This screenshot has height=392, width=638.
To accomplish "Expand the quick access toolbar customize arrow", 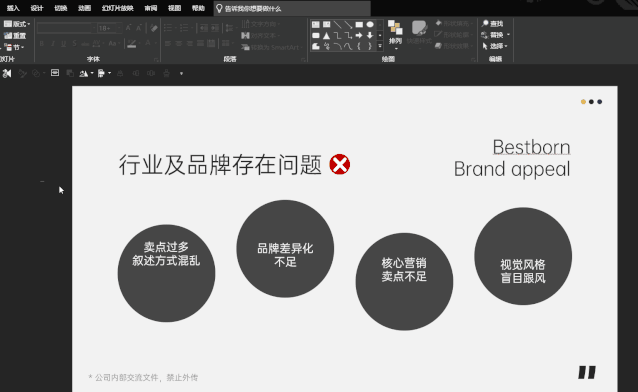I will click(181, 74).
